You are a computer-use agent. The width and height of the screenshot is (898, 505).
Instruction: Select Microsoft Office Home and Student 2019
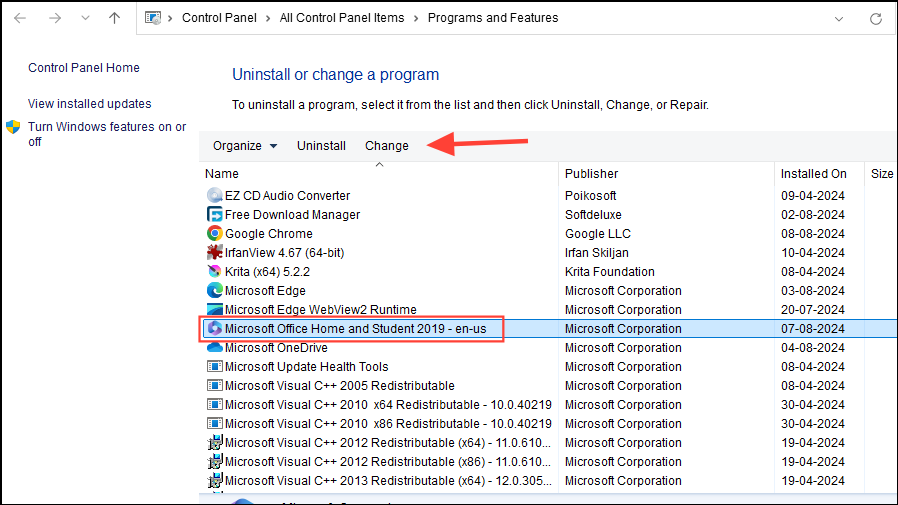pos(355,329)
